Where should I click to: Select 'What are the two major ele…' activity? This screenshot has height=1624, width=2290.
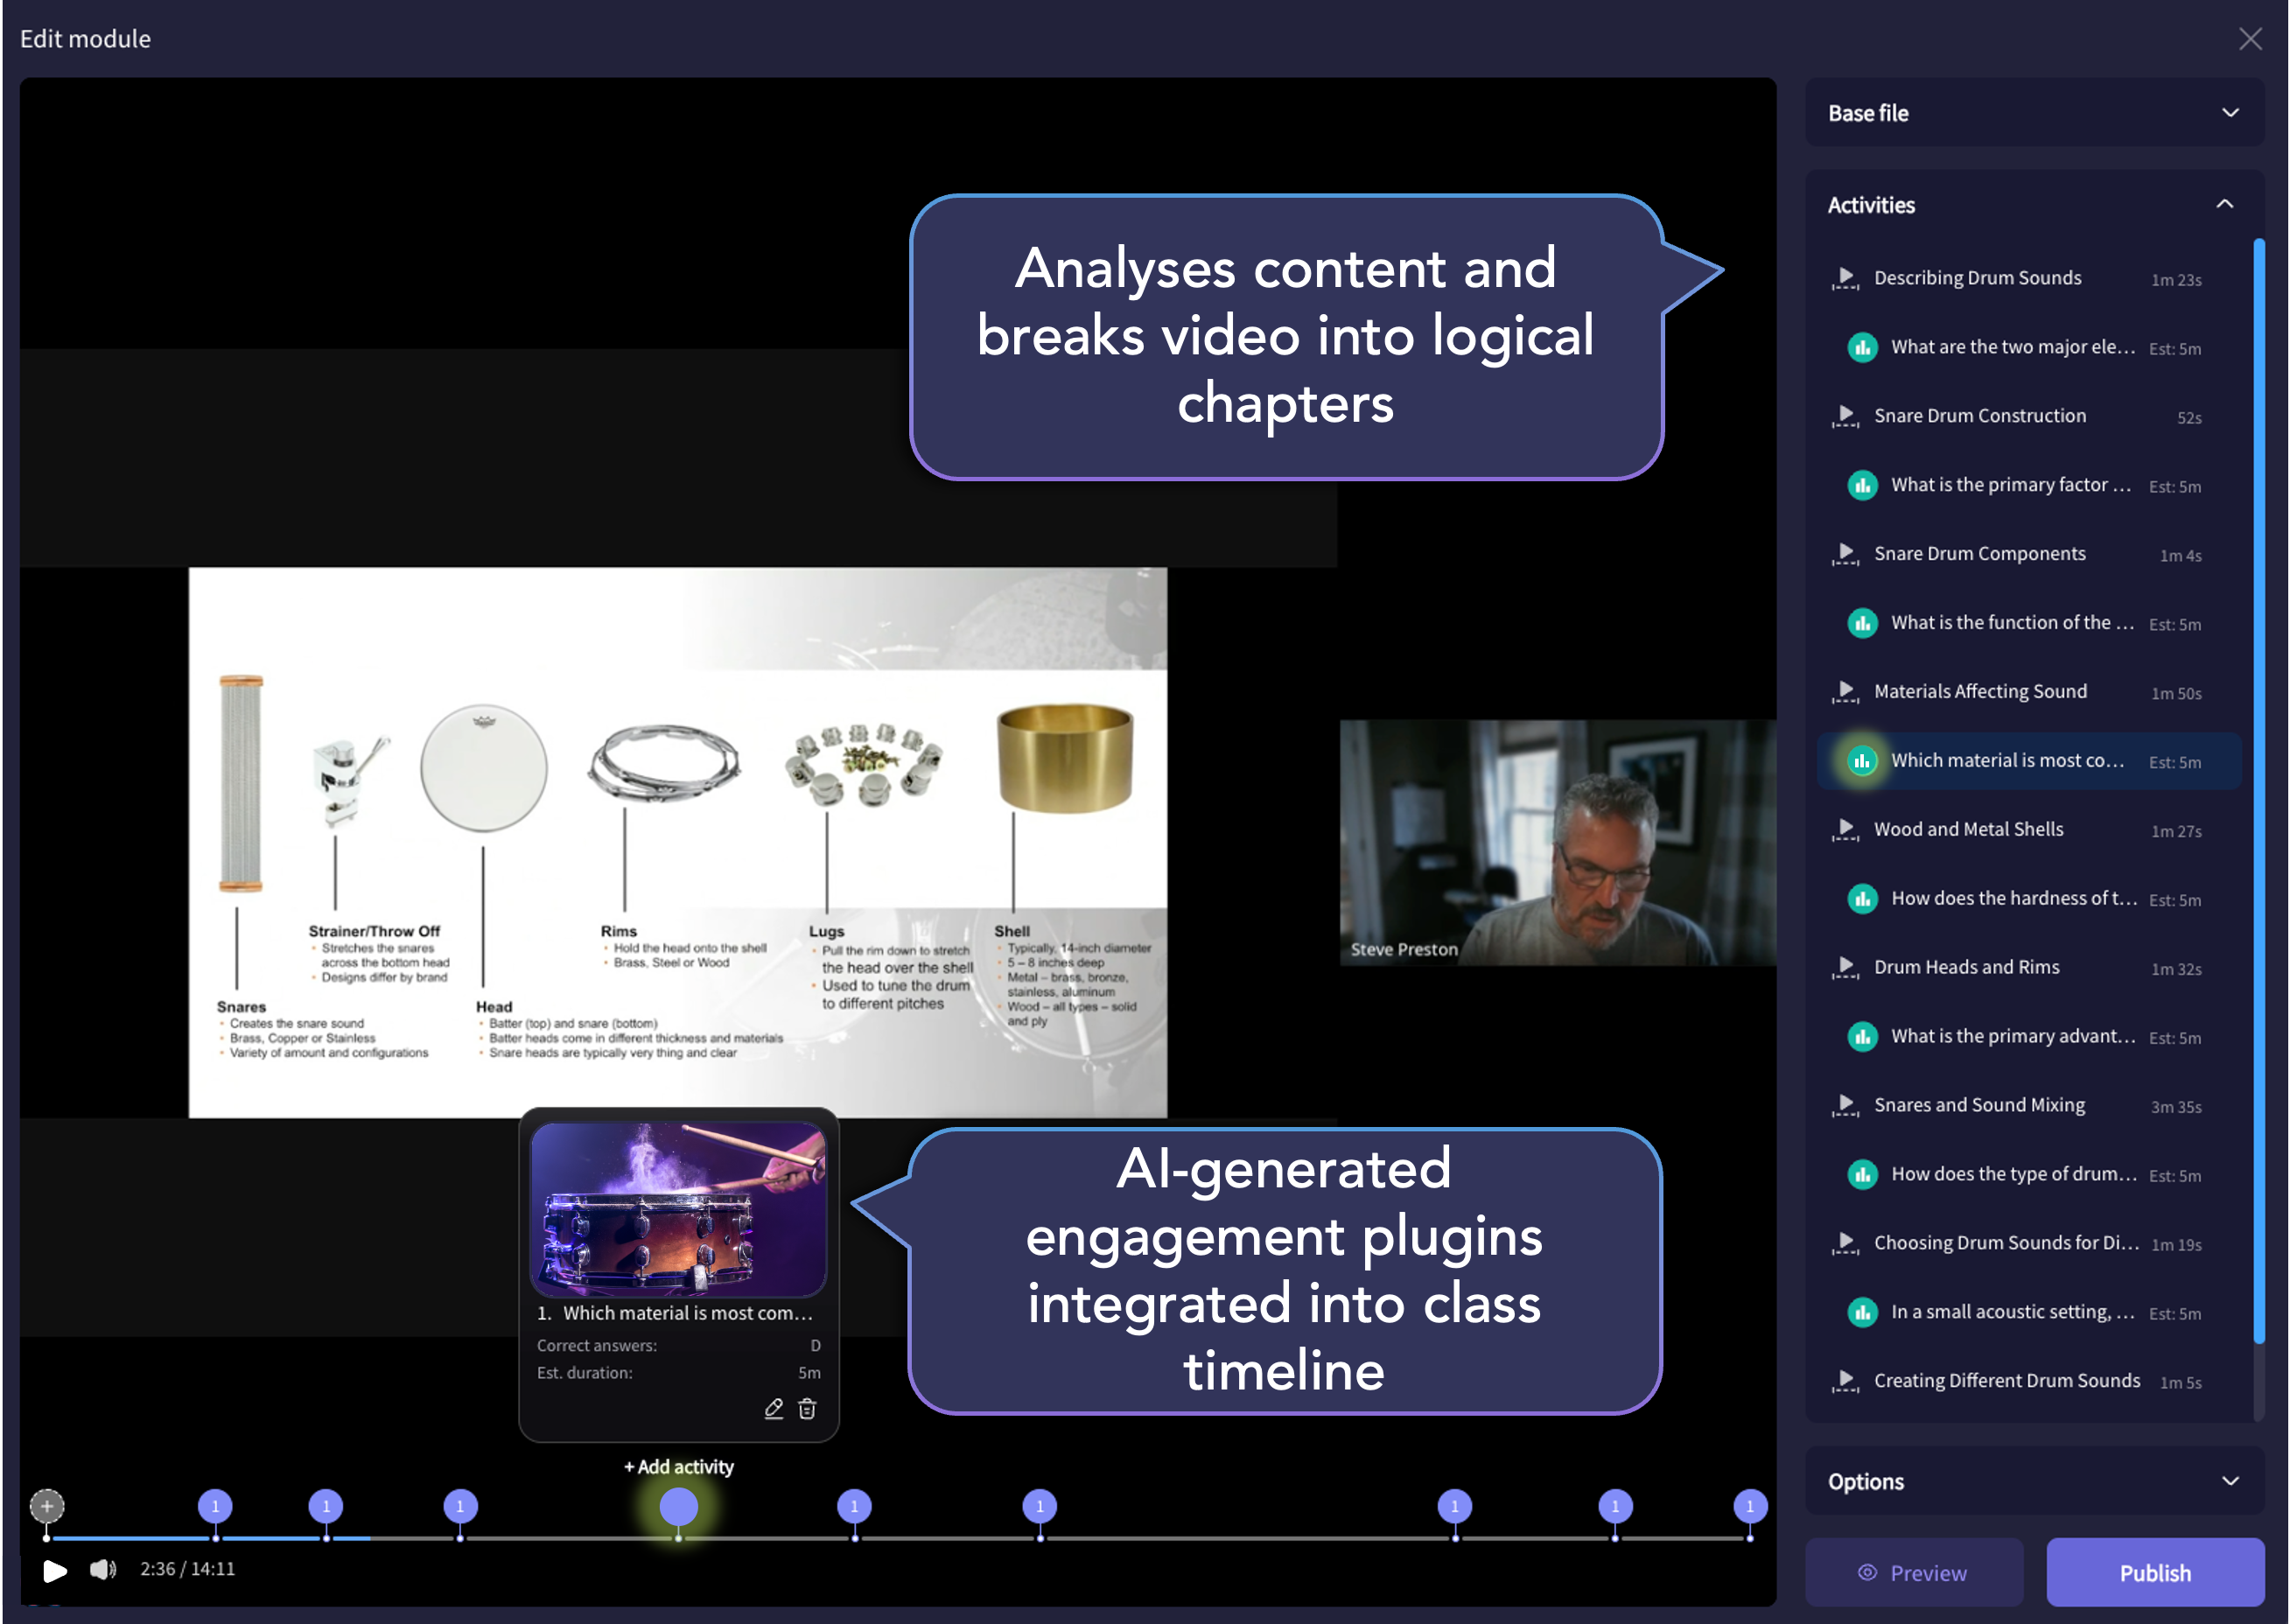pyautogui.click(x=2028, y=347)
